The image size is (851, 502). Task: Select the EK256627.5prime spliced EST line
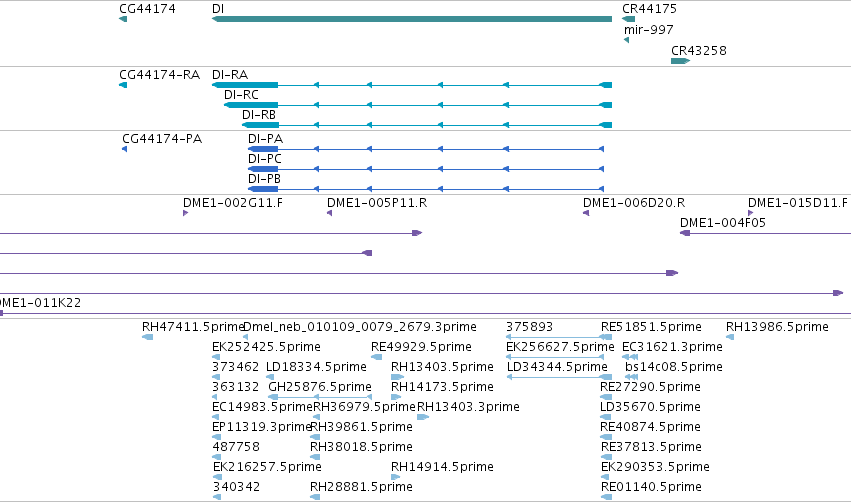[555, 357]
